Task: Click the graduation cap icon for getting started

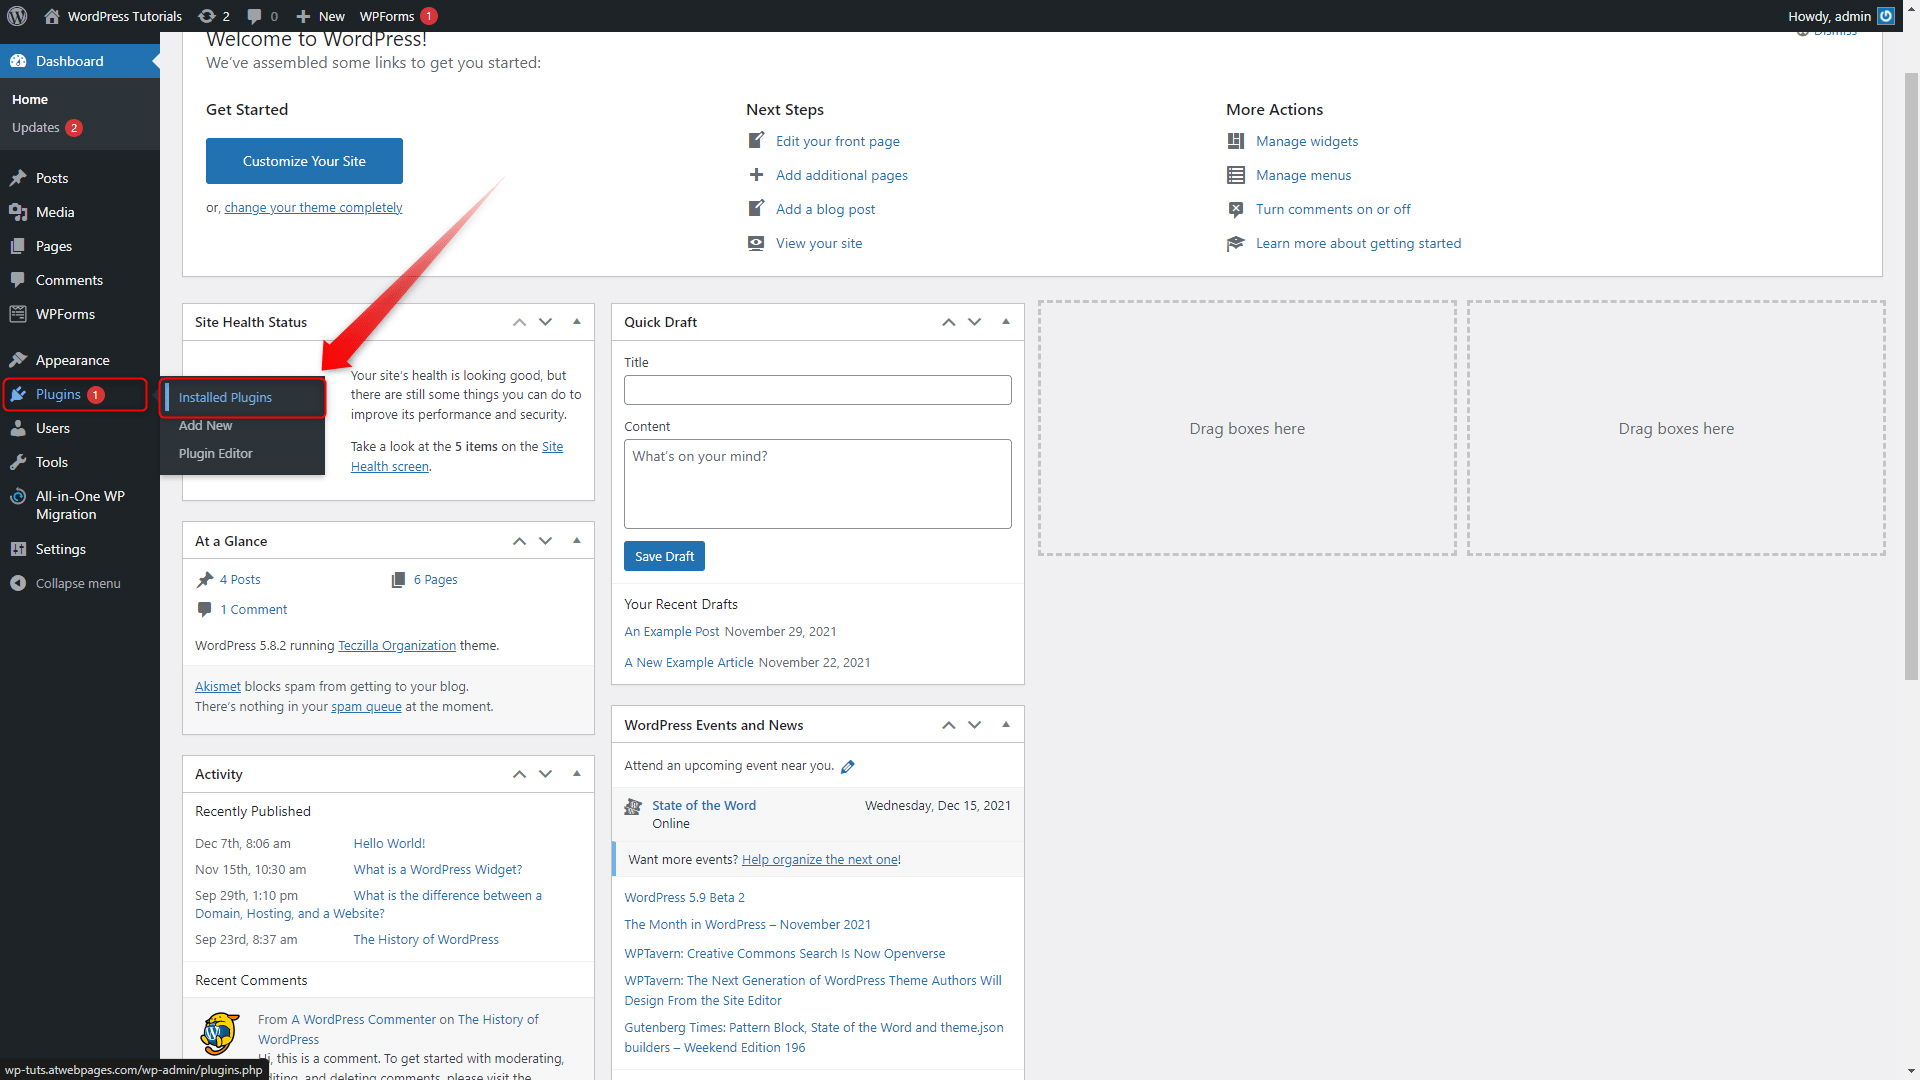Action: [x=1236, y=243]
